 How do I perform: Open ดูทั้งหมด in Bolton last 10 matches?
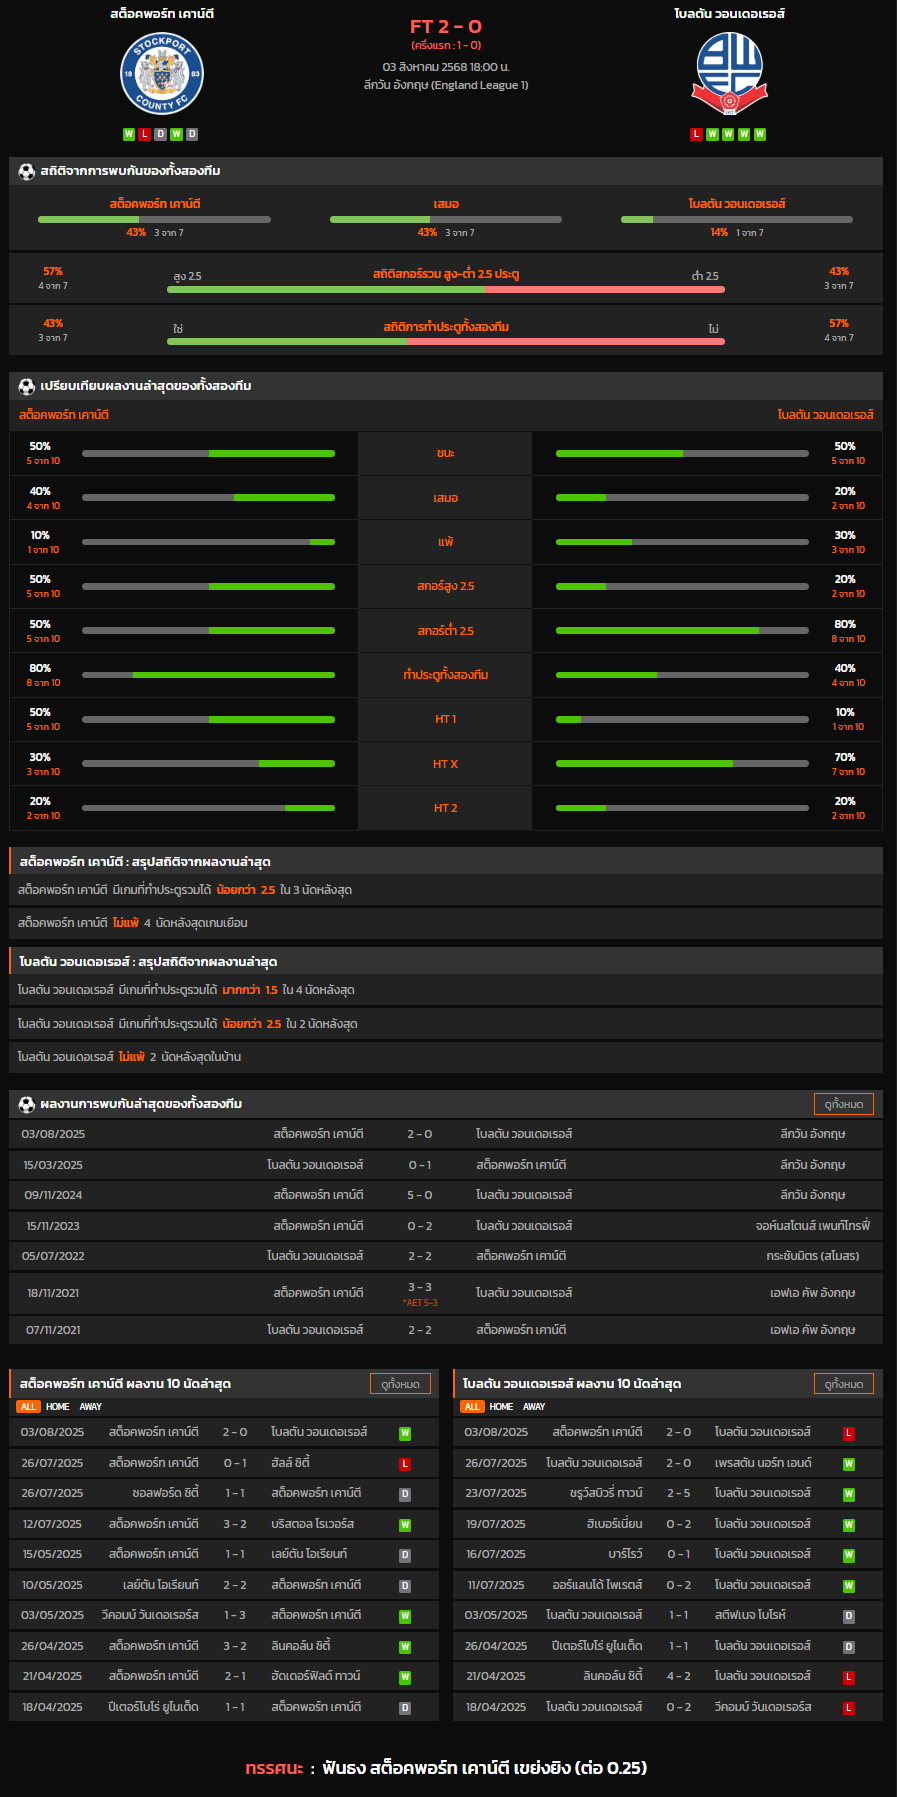click(844, 1384)
